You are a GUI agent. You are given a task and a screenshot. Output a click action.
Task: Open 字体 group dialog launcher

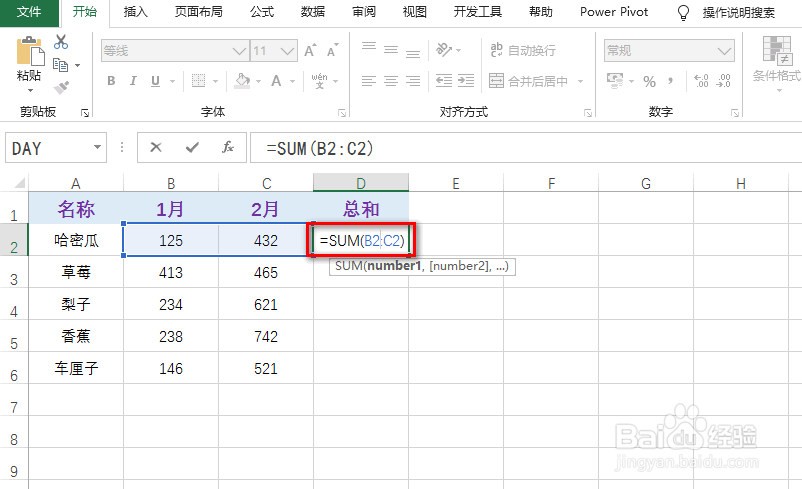tap(342, 113)
